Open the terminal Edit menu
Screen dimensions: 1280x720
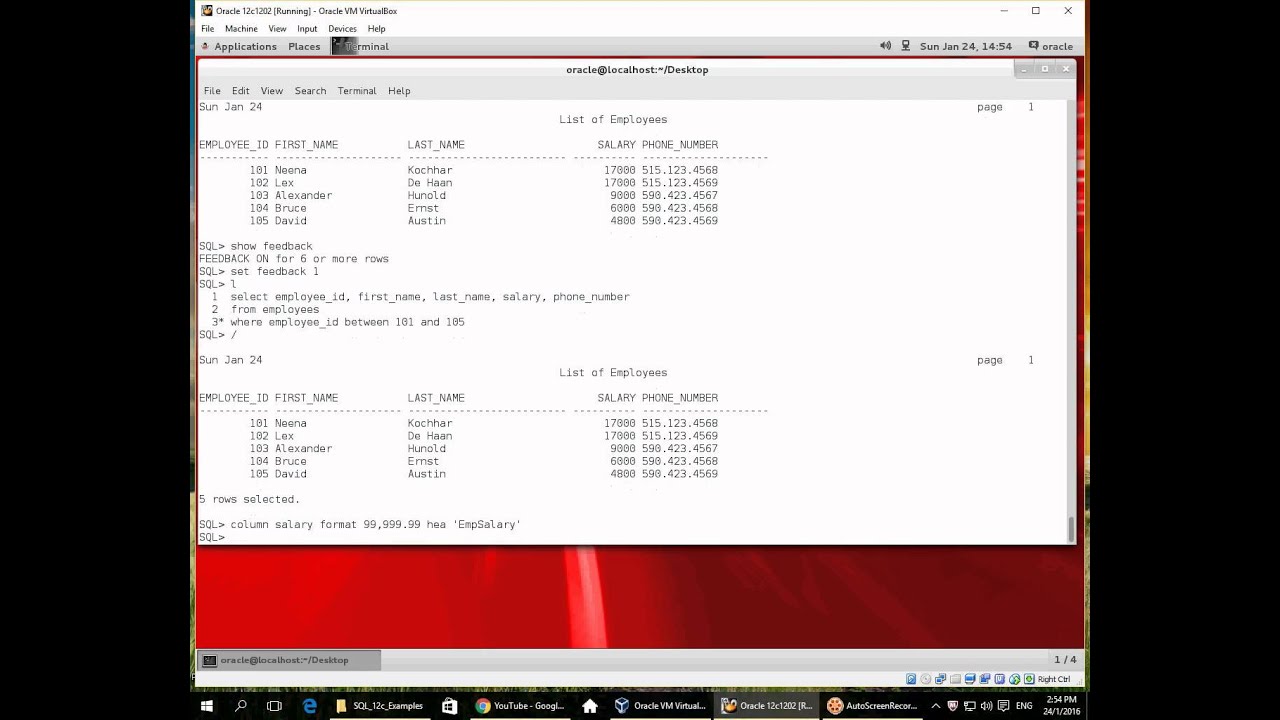(240, 91)
